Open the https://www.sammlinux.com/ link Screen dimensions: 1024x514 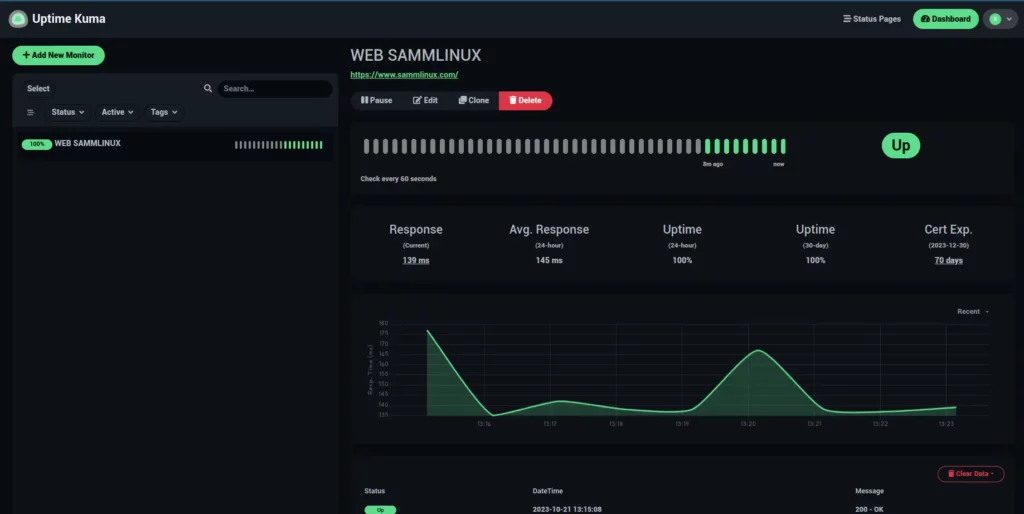coord(404,74)
